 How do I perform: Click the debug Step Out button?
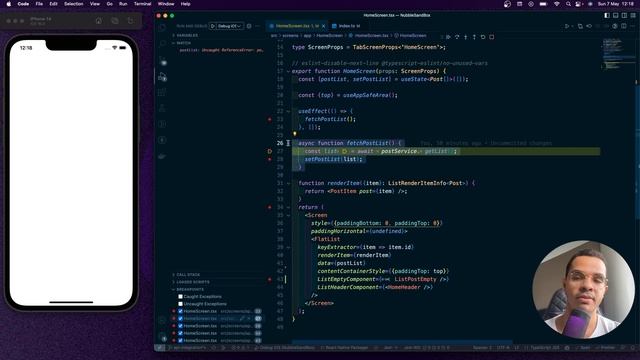(x=474, y=37)
